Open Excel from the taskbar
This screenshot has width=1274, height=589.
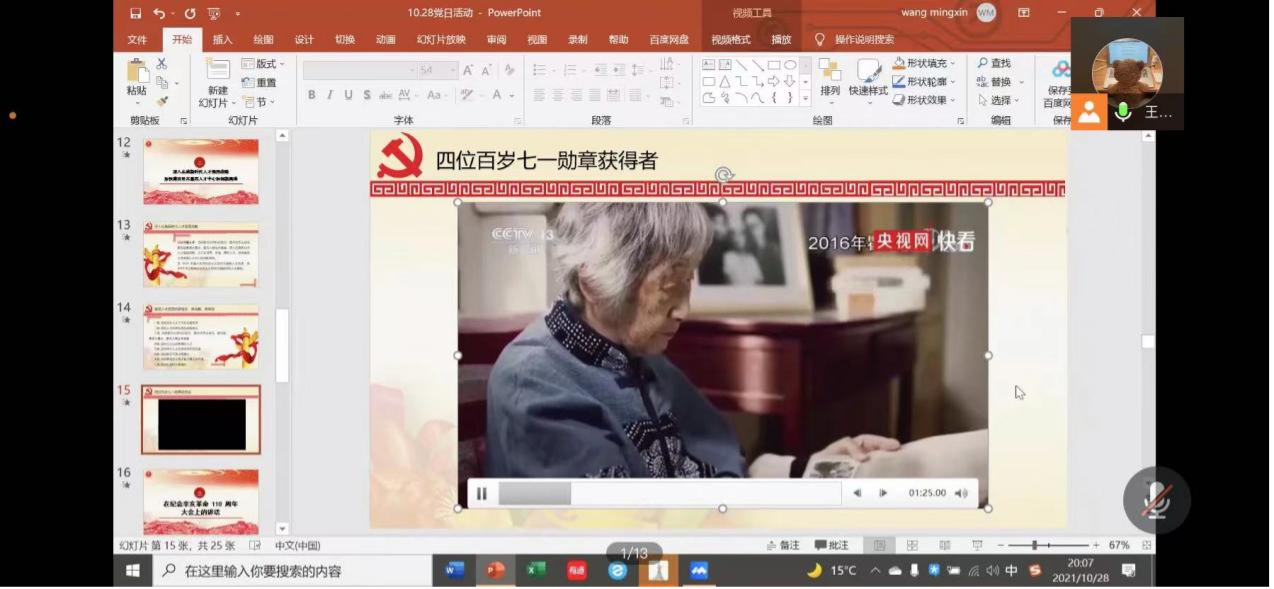pyautogui.click(x=536, y=570)
